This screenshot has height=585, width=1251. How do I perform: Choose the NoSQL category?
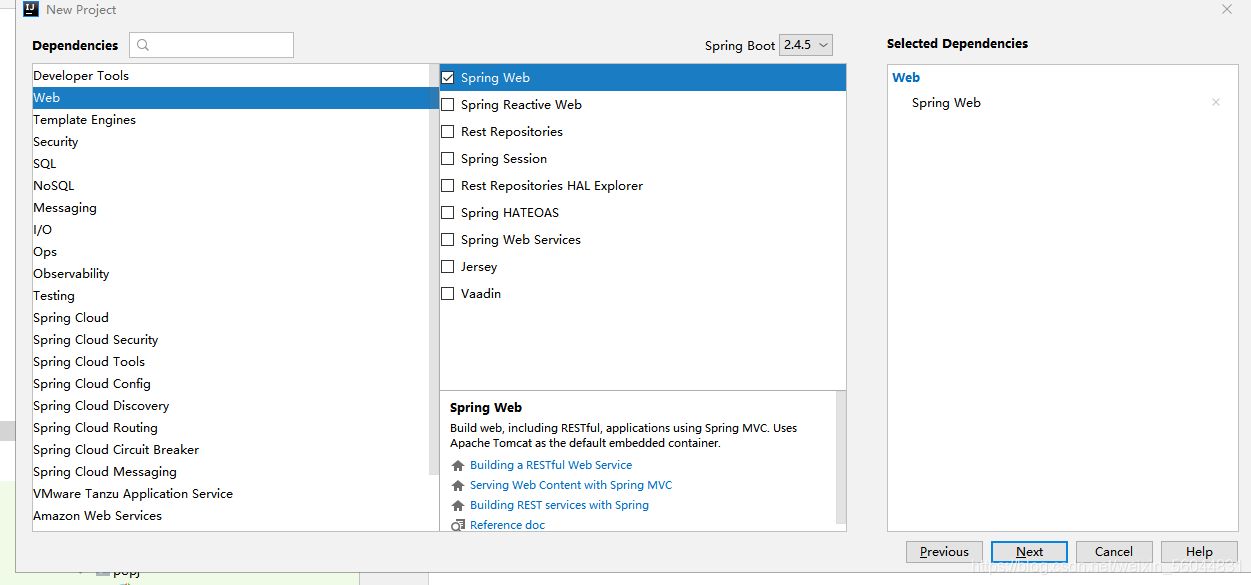54,186
